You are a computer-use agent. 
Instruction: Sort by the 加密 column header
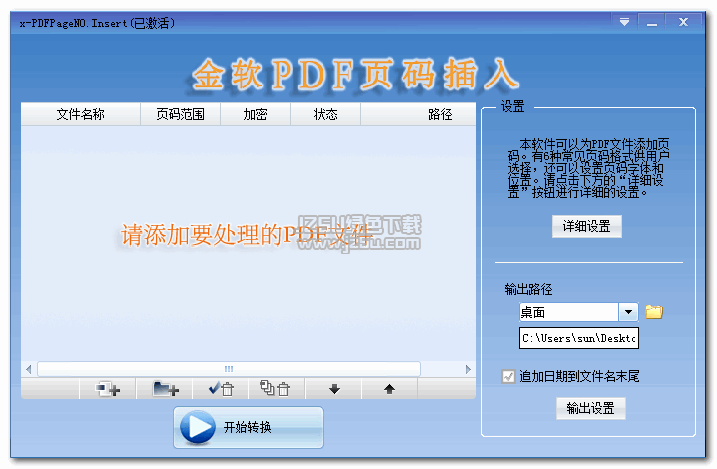click(x=255, y=114)
